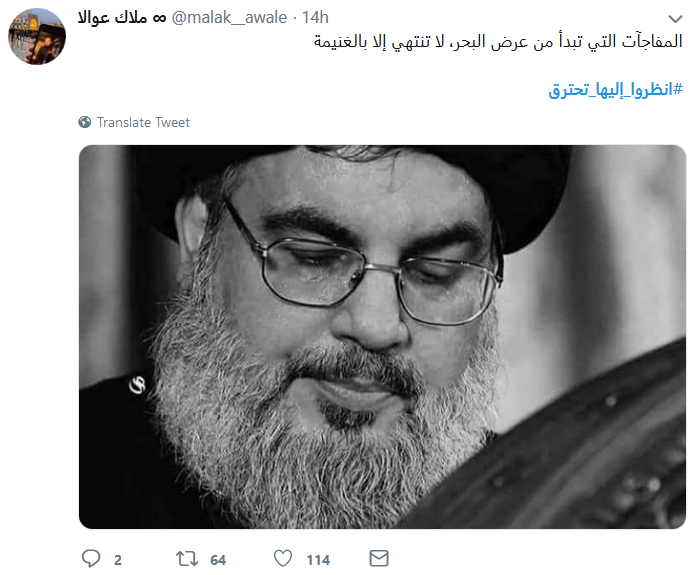698x575 pixels.
Task: Open the @malak__awale handle
Action: click(229, 18)
